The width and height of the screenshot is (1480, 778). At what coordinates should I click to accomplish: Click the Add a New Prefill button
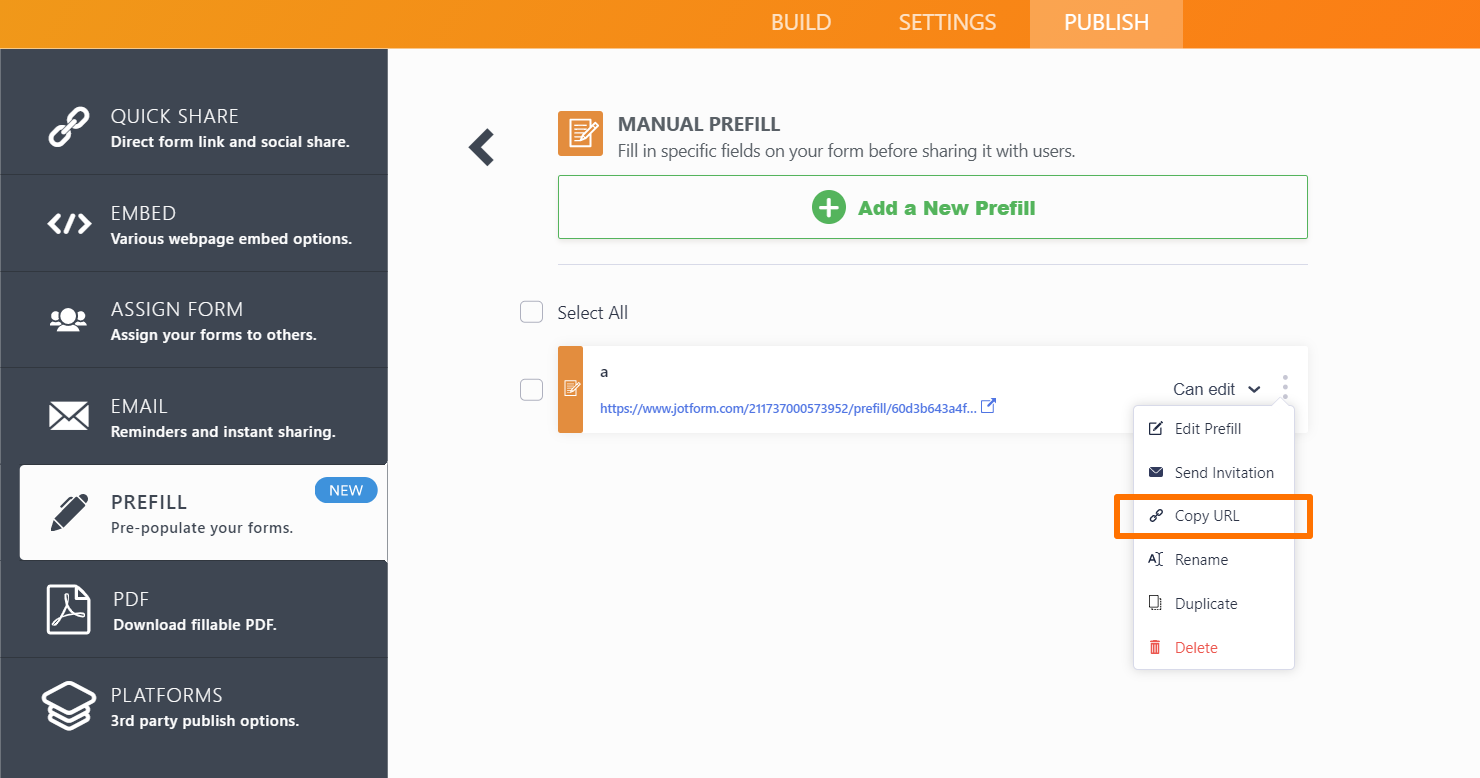point(932,207)
